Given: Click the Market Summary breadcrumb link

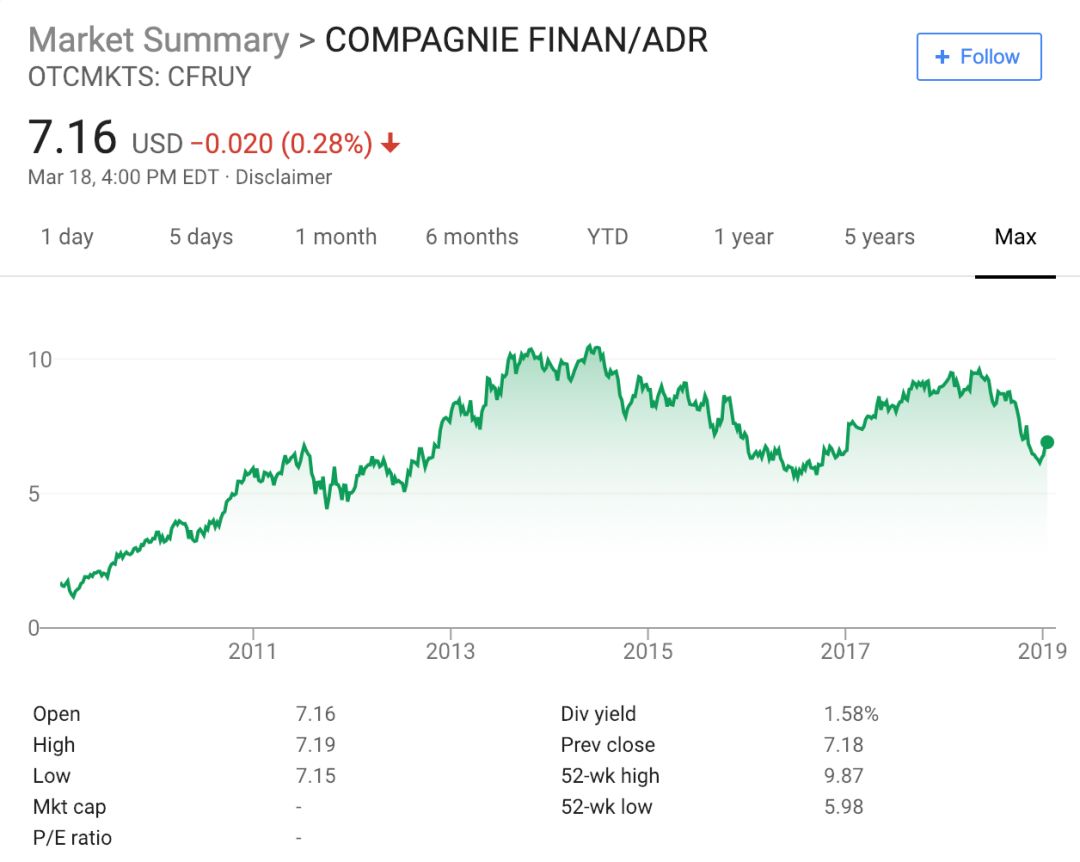Looking at the screenshot, I should click(x=158, y=40).
